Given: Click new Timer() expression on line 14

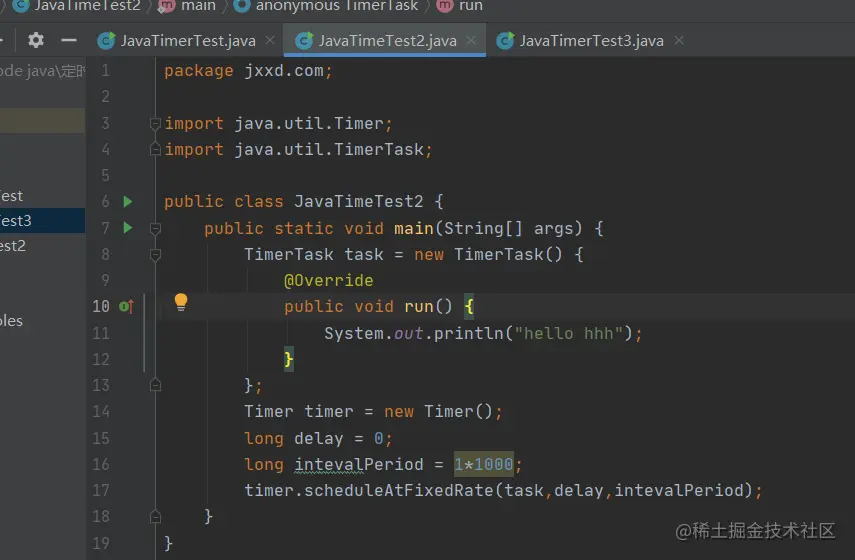Looking at the screenshot, I should click(x=438, y=411).
